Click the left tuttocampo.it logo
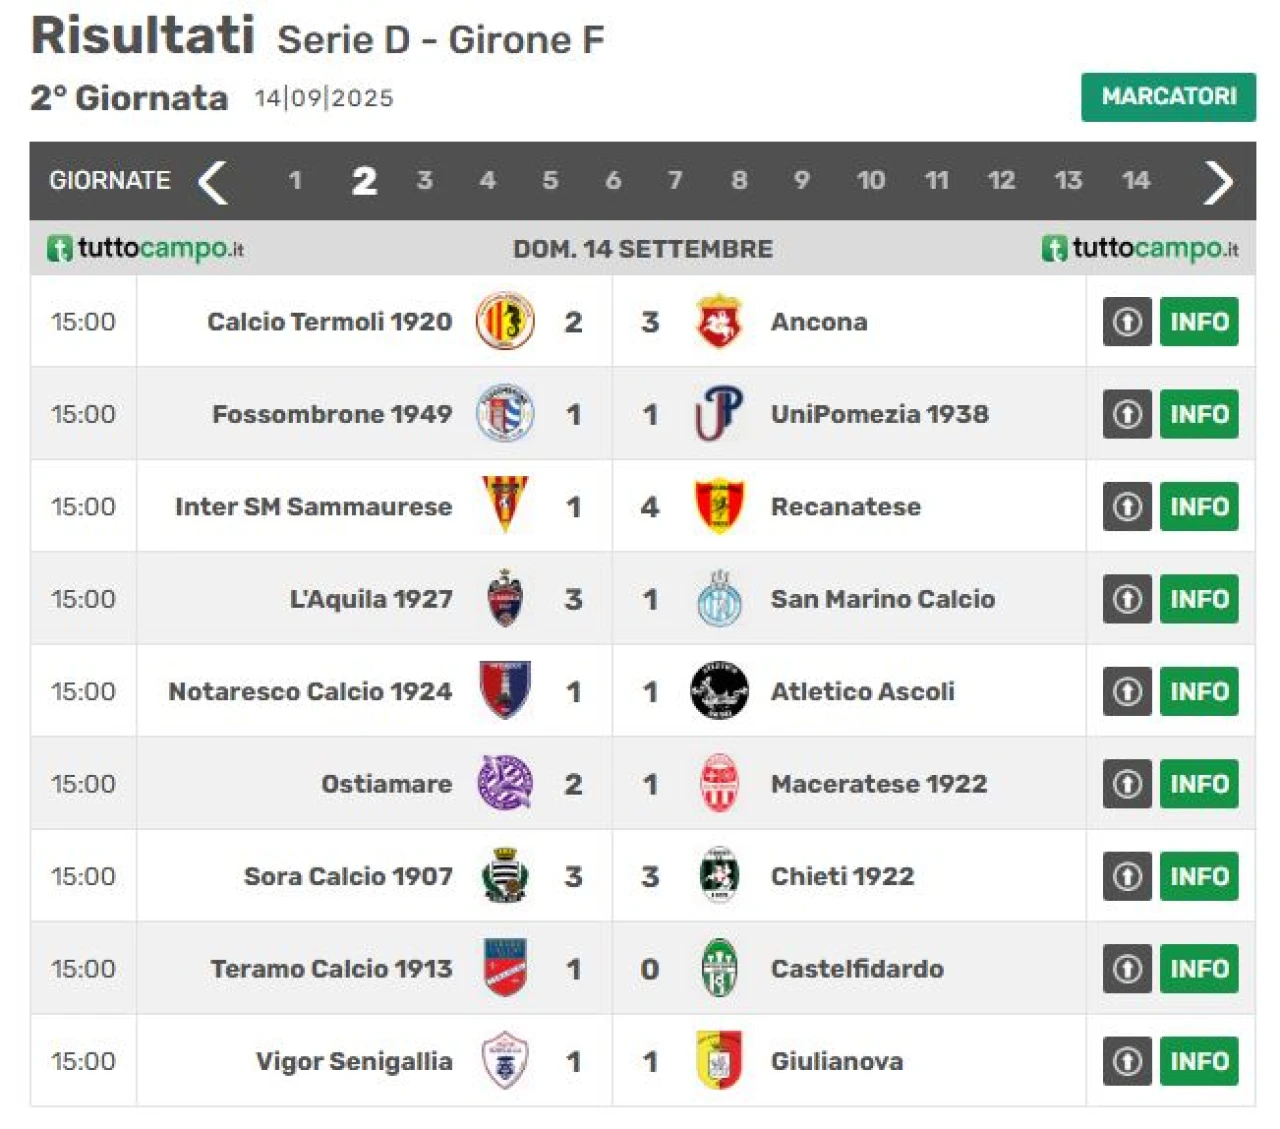 pos(146,249)
